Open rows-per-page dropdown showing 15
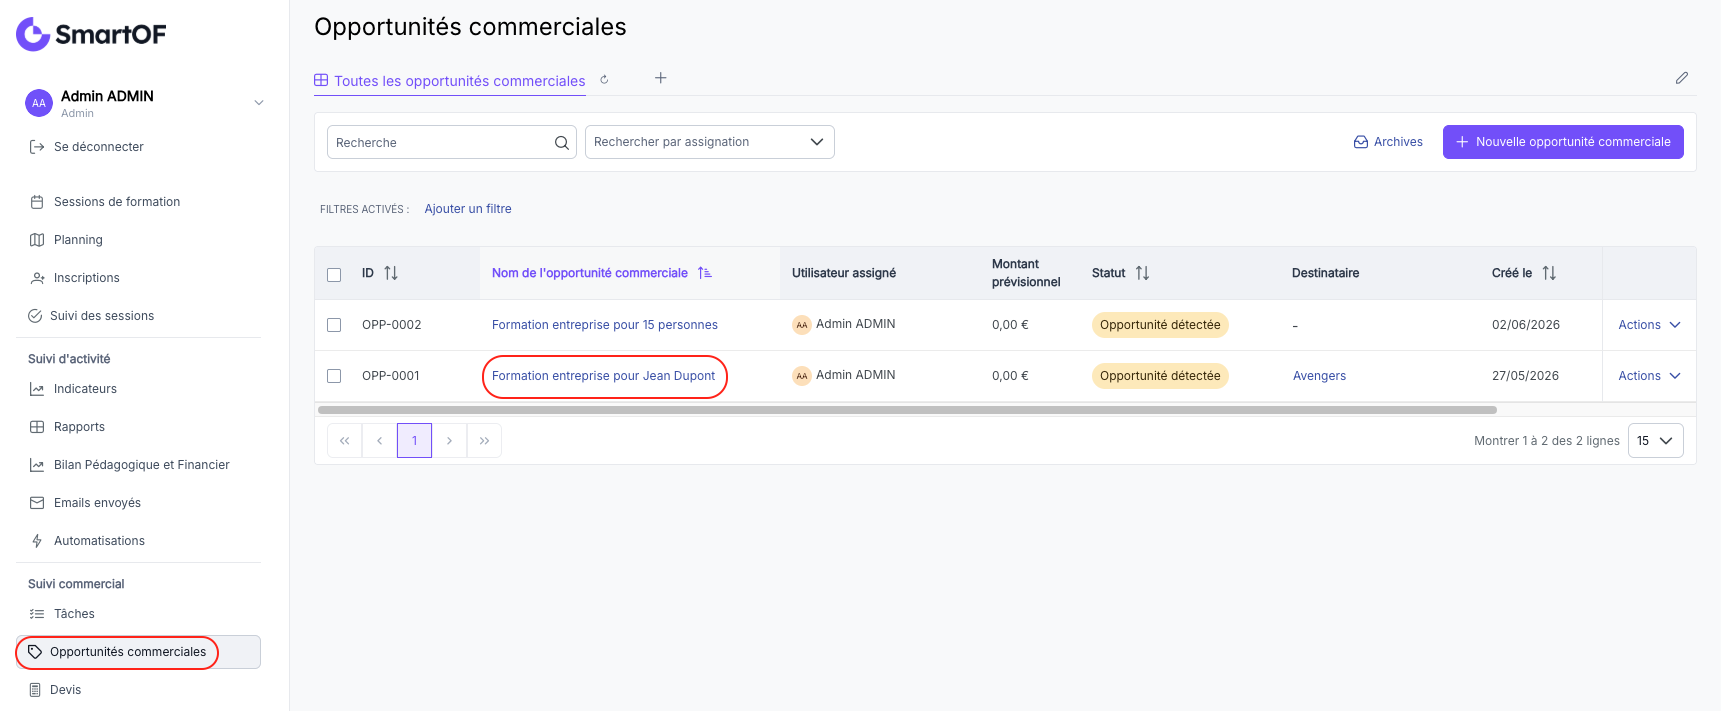1721x711 pixels. coord(1655,441)
